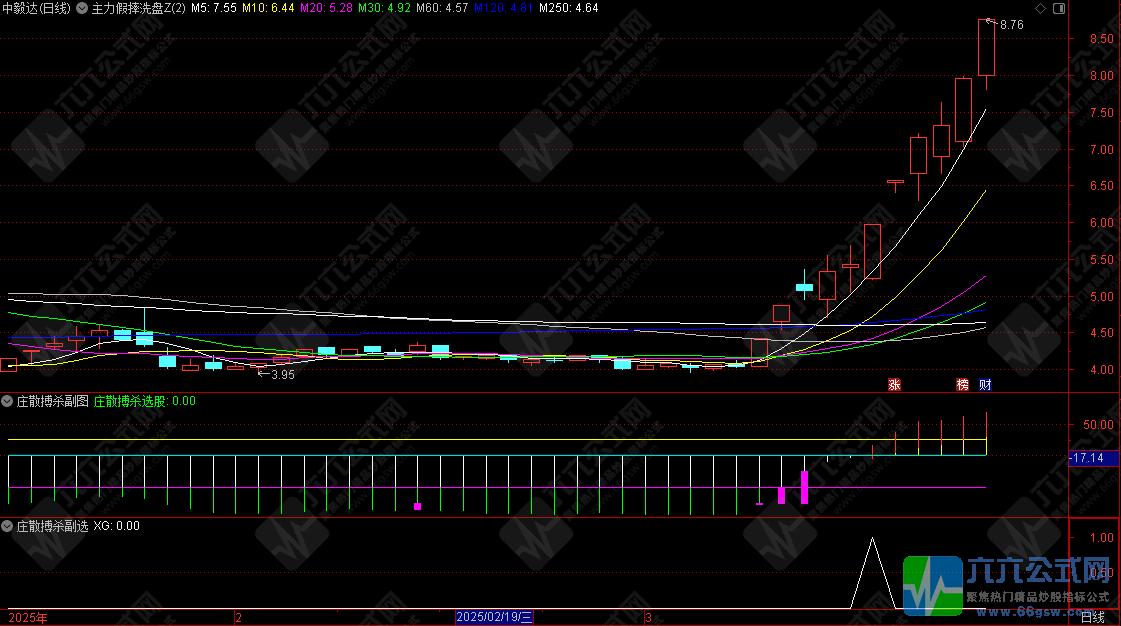Click the 2025年 label on the time axis
The image size is (1121, 626).
pyautogui.click(x=24, y=618)
